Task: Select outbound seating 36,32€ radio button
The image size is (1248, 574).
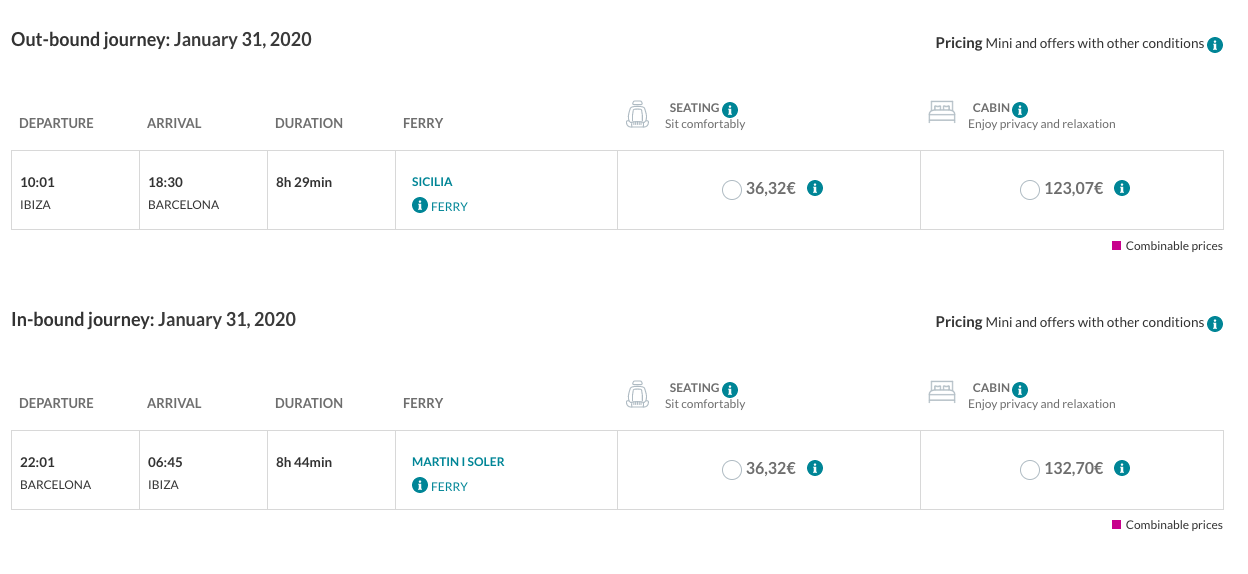Action: pyautogui.click(x=732, y=189)
